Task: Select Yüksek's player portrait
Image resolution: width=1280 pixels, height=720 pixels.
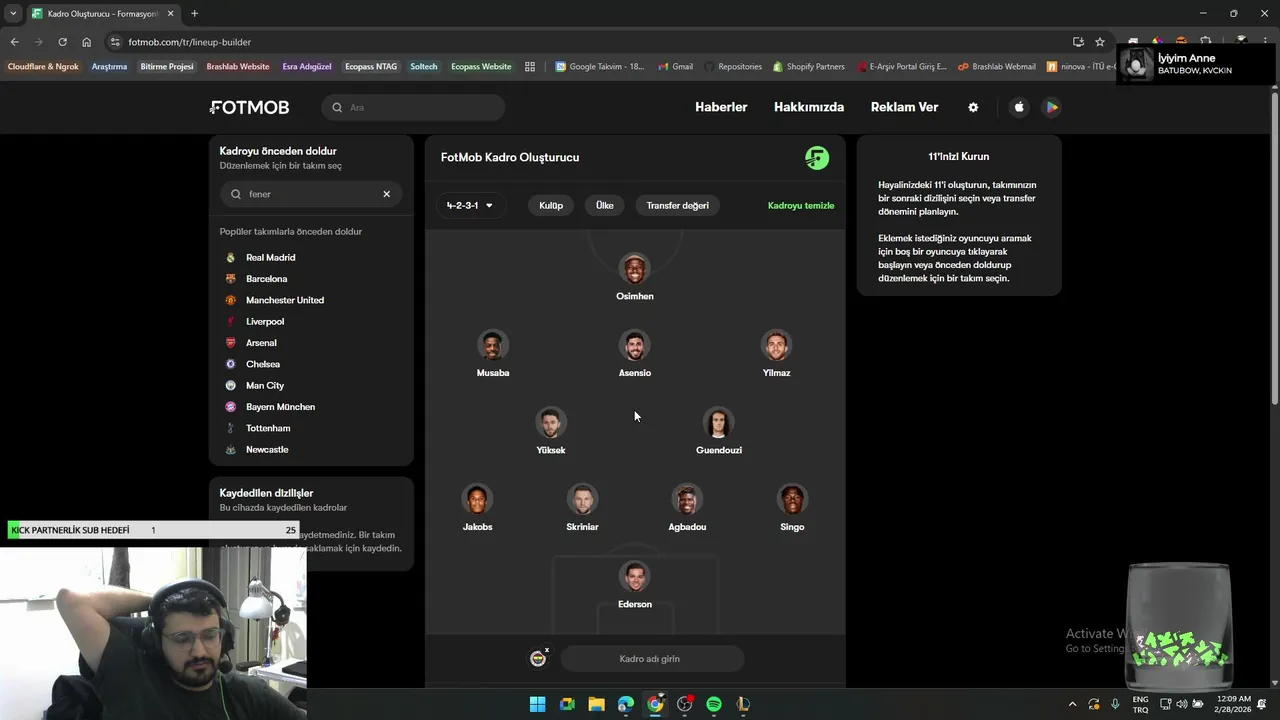Action: [551, 423]
